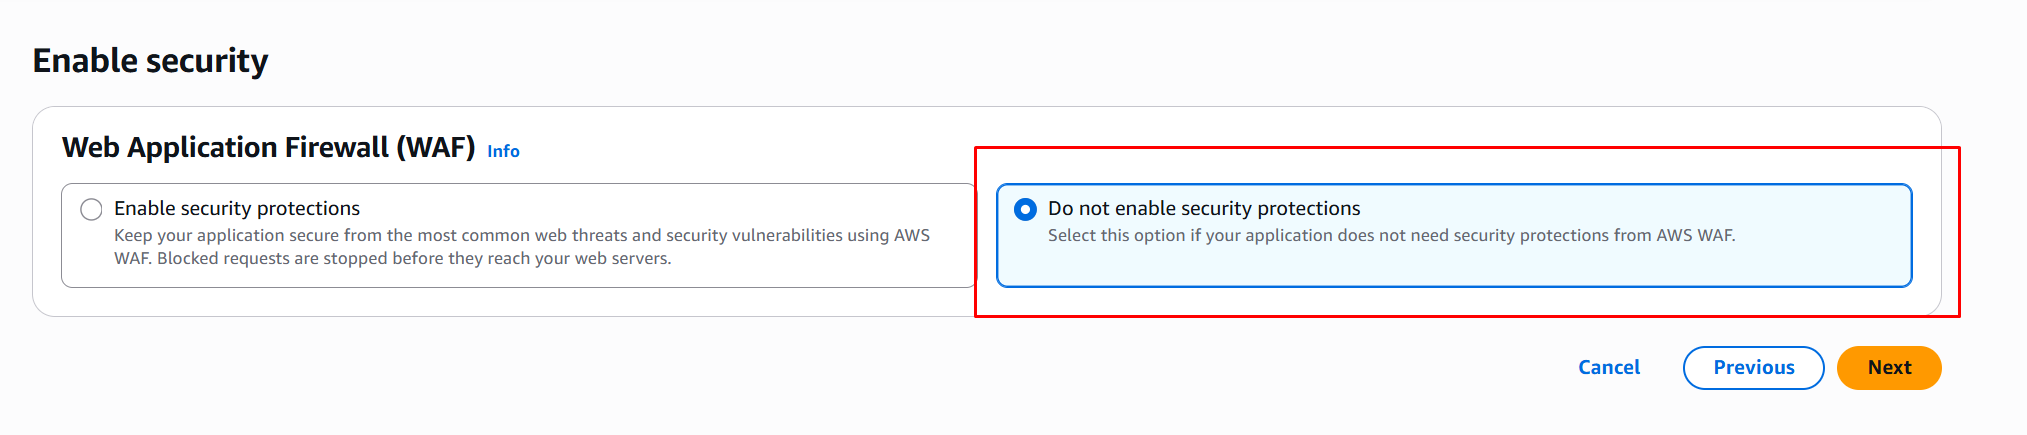The width and height of the screenshot is (2027, 435).
Task: Click the "Do not enable security protections" label
Action: pyautogui.click(x=1204, y=208)
